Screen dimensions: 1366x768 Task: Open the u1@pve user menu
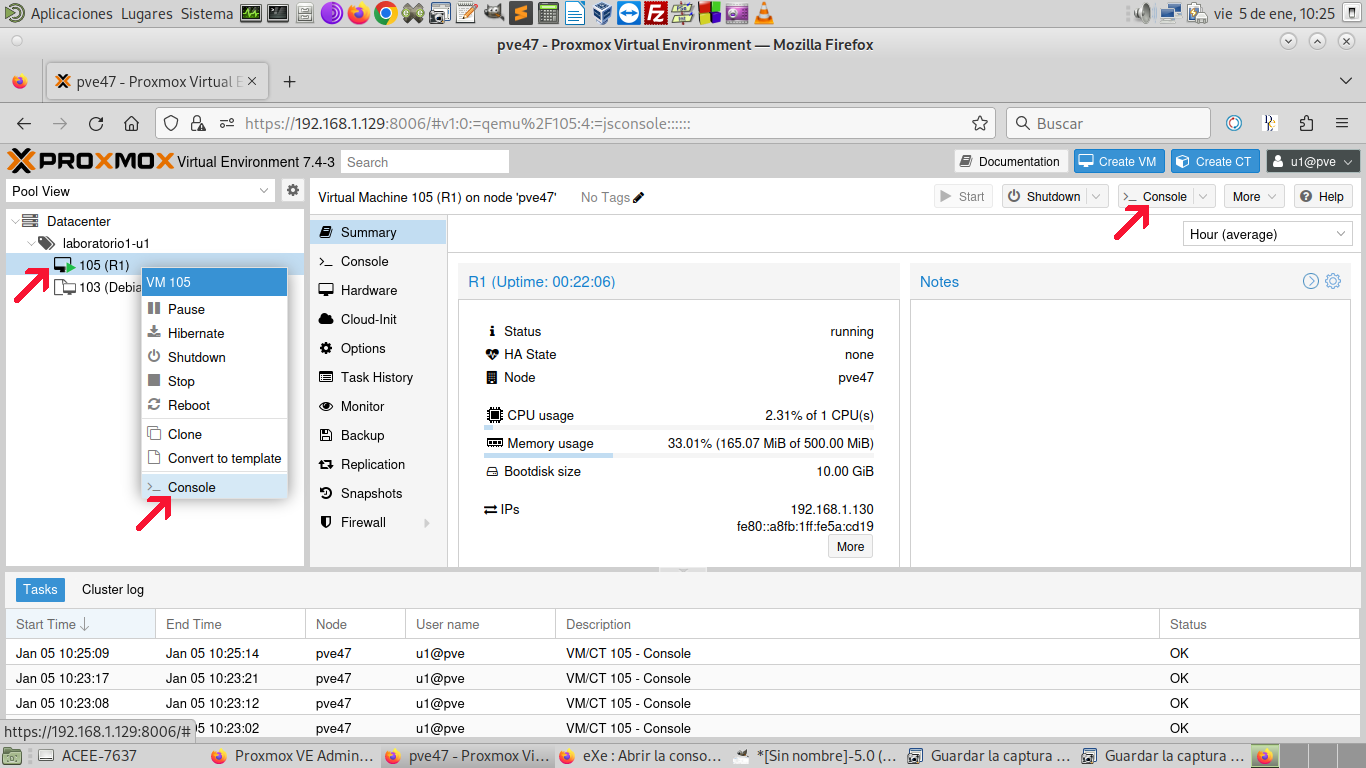(x=1313, y=162)
